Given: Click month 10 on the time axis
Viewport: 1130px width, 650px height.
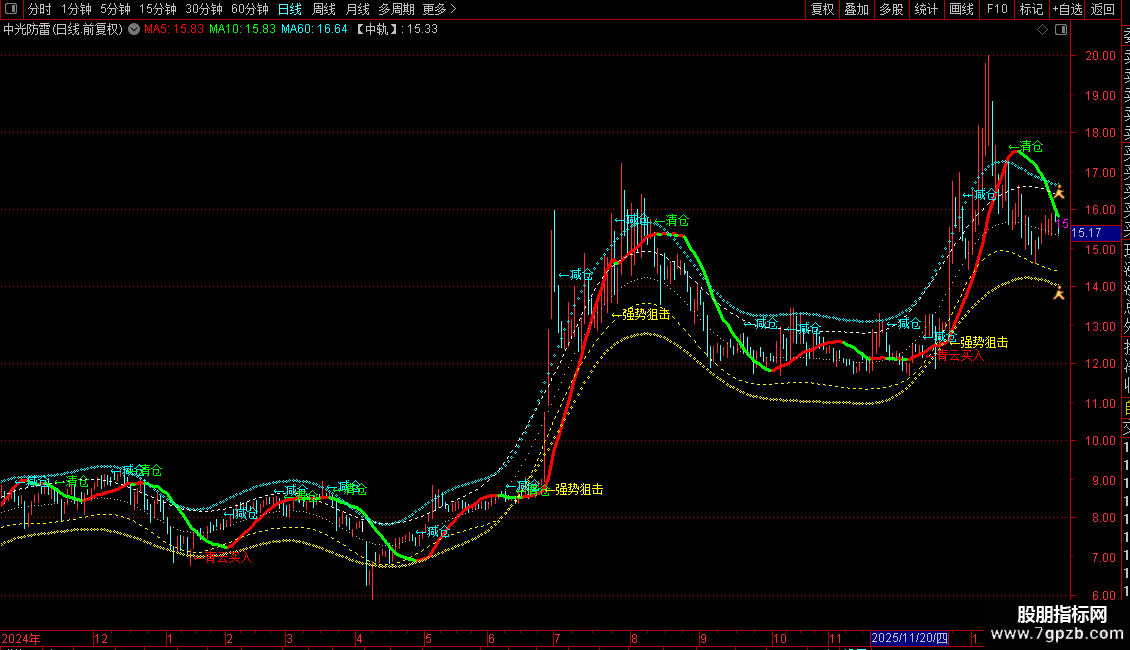Looking at the screenshot, I should pos(780,639).
